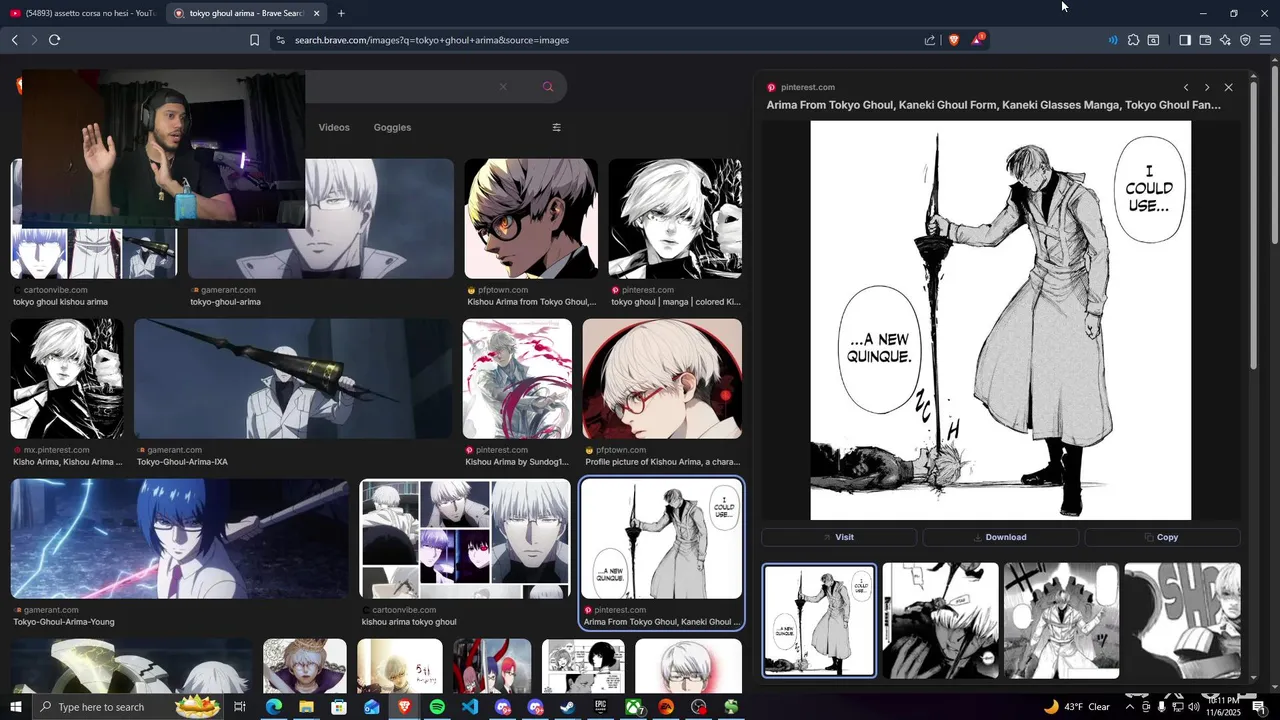
Task: Click the Visit button under the preview
Action: tap(839, 537)
